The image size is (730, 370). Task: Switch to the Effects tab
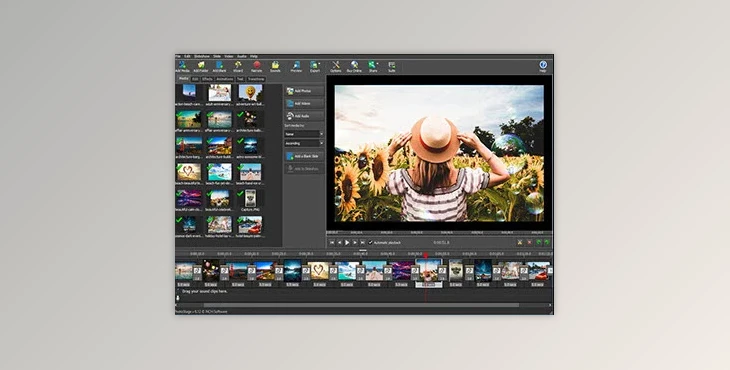[207, 79]
